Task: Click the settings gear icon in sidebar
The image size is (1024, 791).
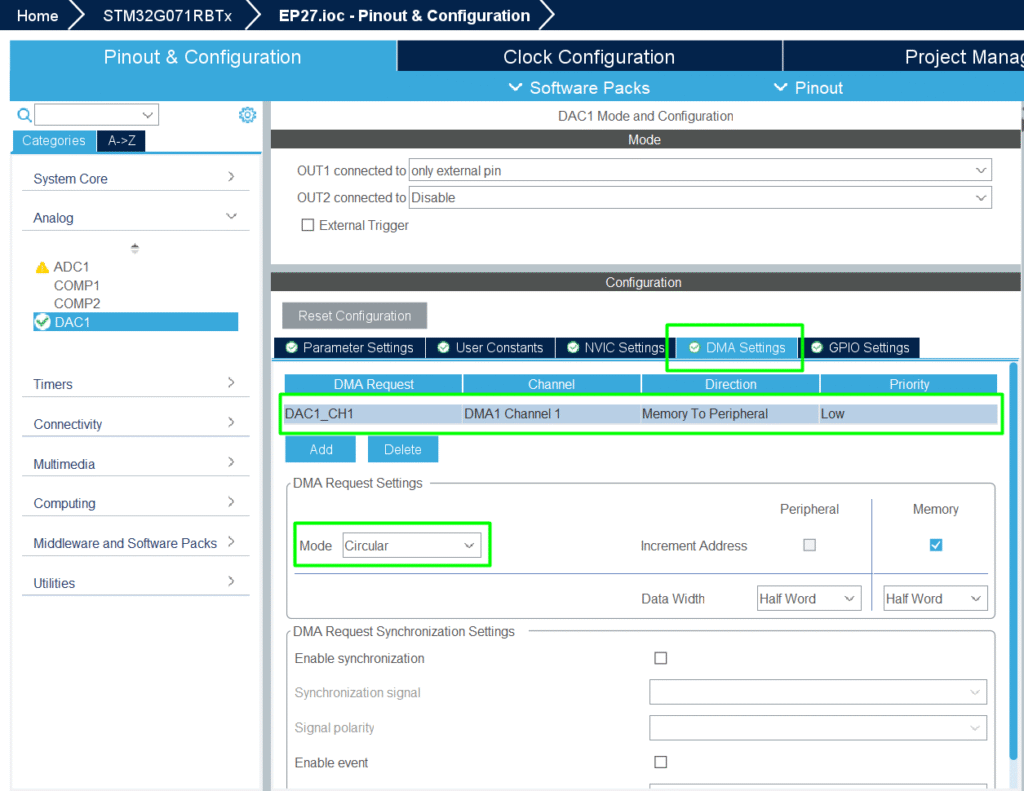Action: pyautogui.click(x=247, y=115)
